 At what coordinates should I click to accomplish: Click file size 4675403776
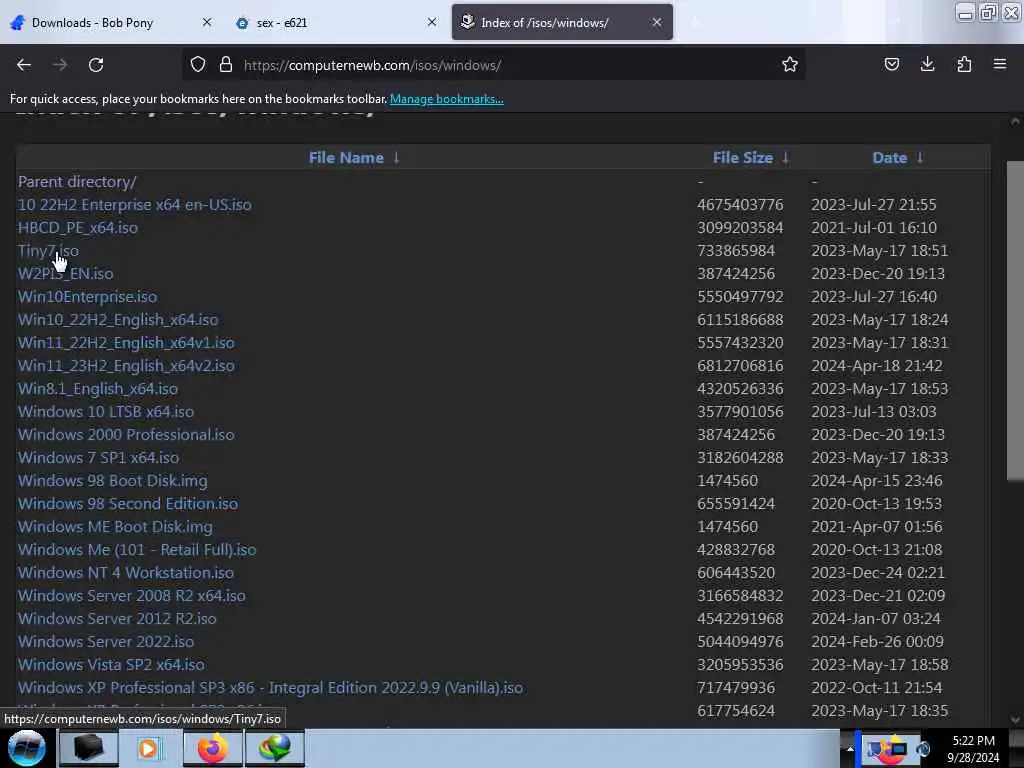point(740,204)
